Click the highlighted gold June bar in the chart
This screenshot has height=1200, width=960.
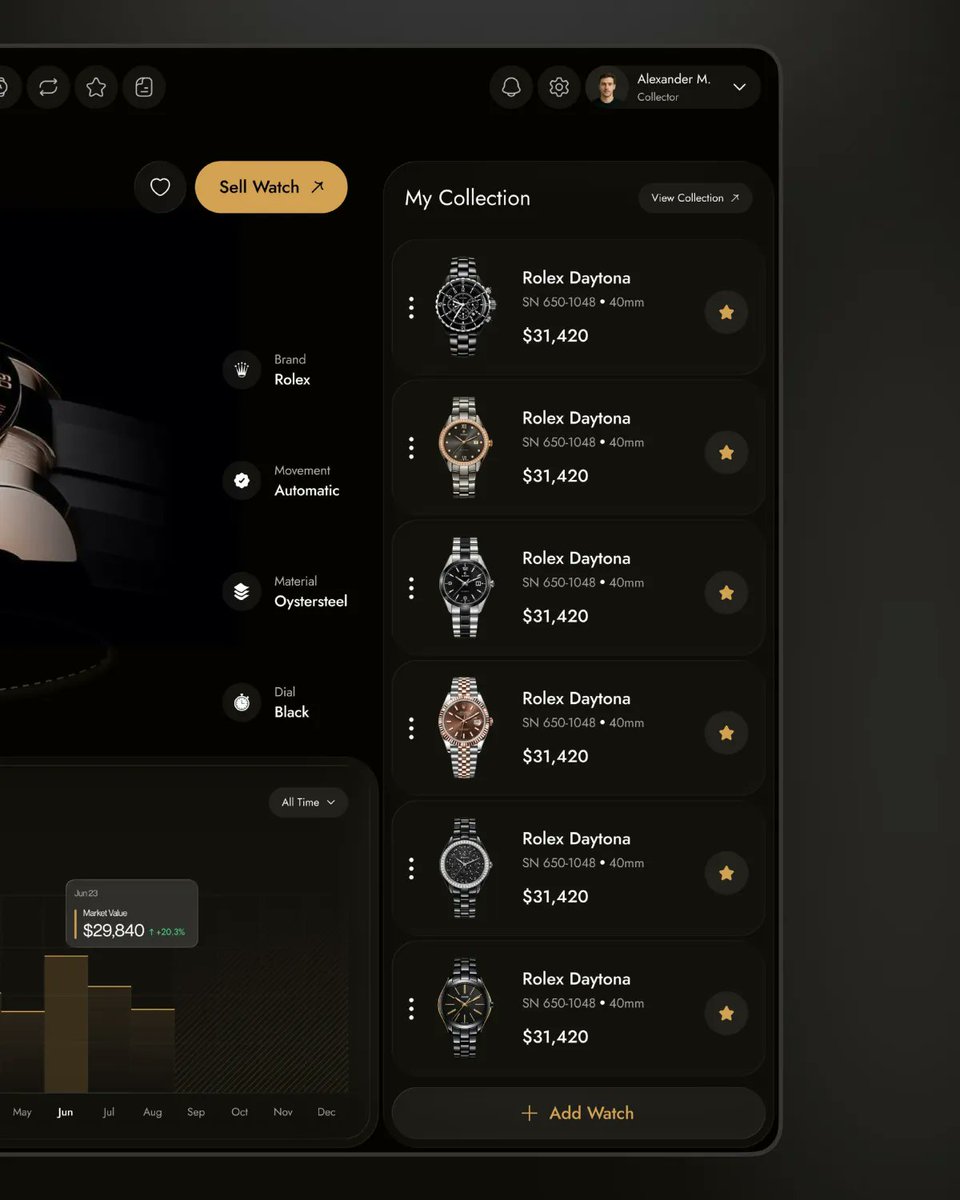click(x=66, y=1024)
